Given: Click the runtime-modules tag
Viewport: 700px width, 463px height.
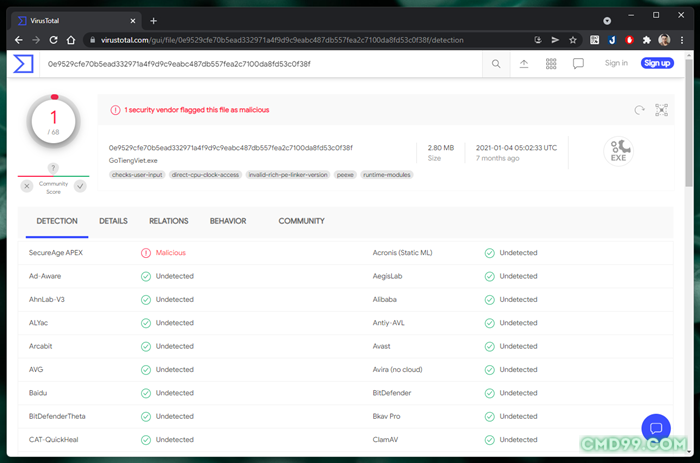Looking at the screenshot, I should 387,175.
